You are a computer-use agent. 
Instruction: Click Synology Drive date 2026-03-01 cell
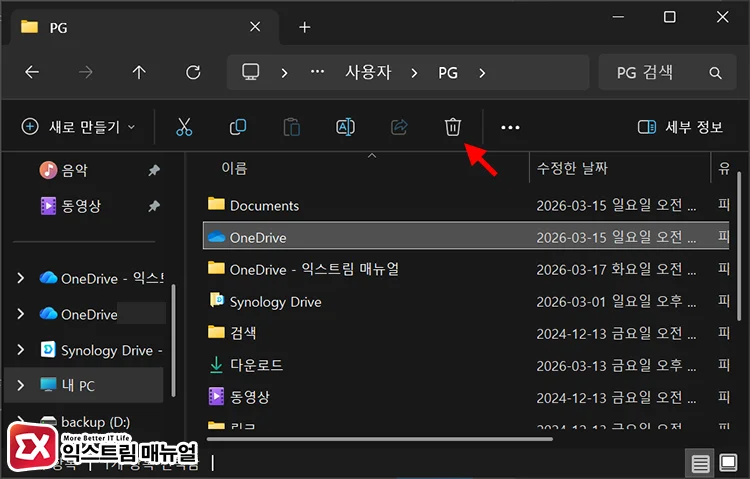pos(616,302)
